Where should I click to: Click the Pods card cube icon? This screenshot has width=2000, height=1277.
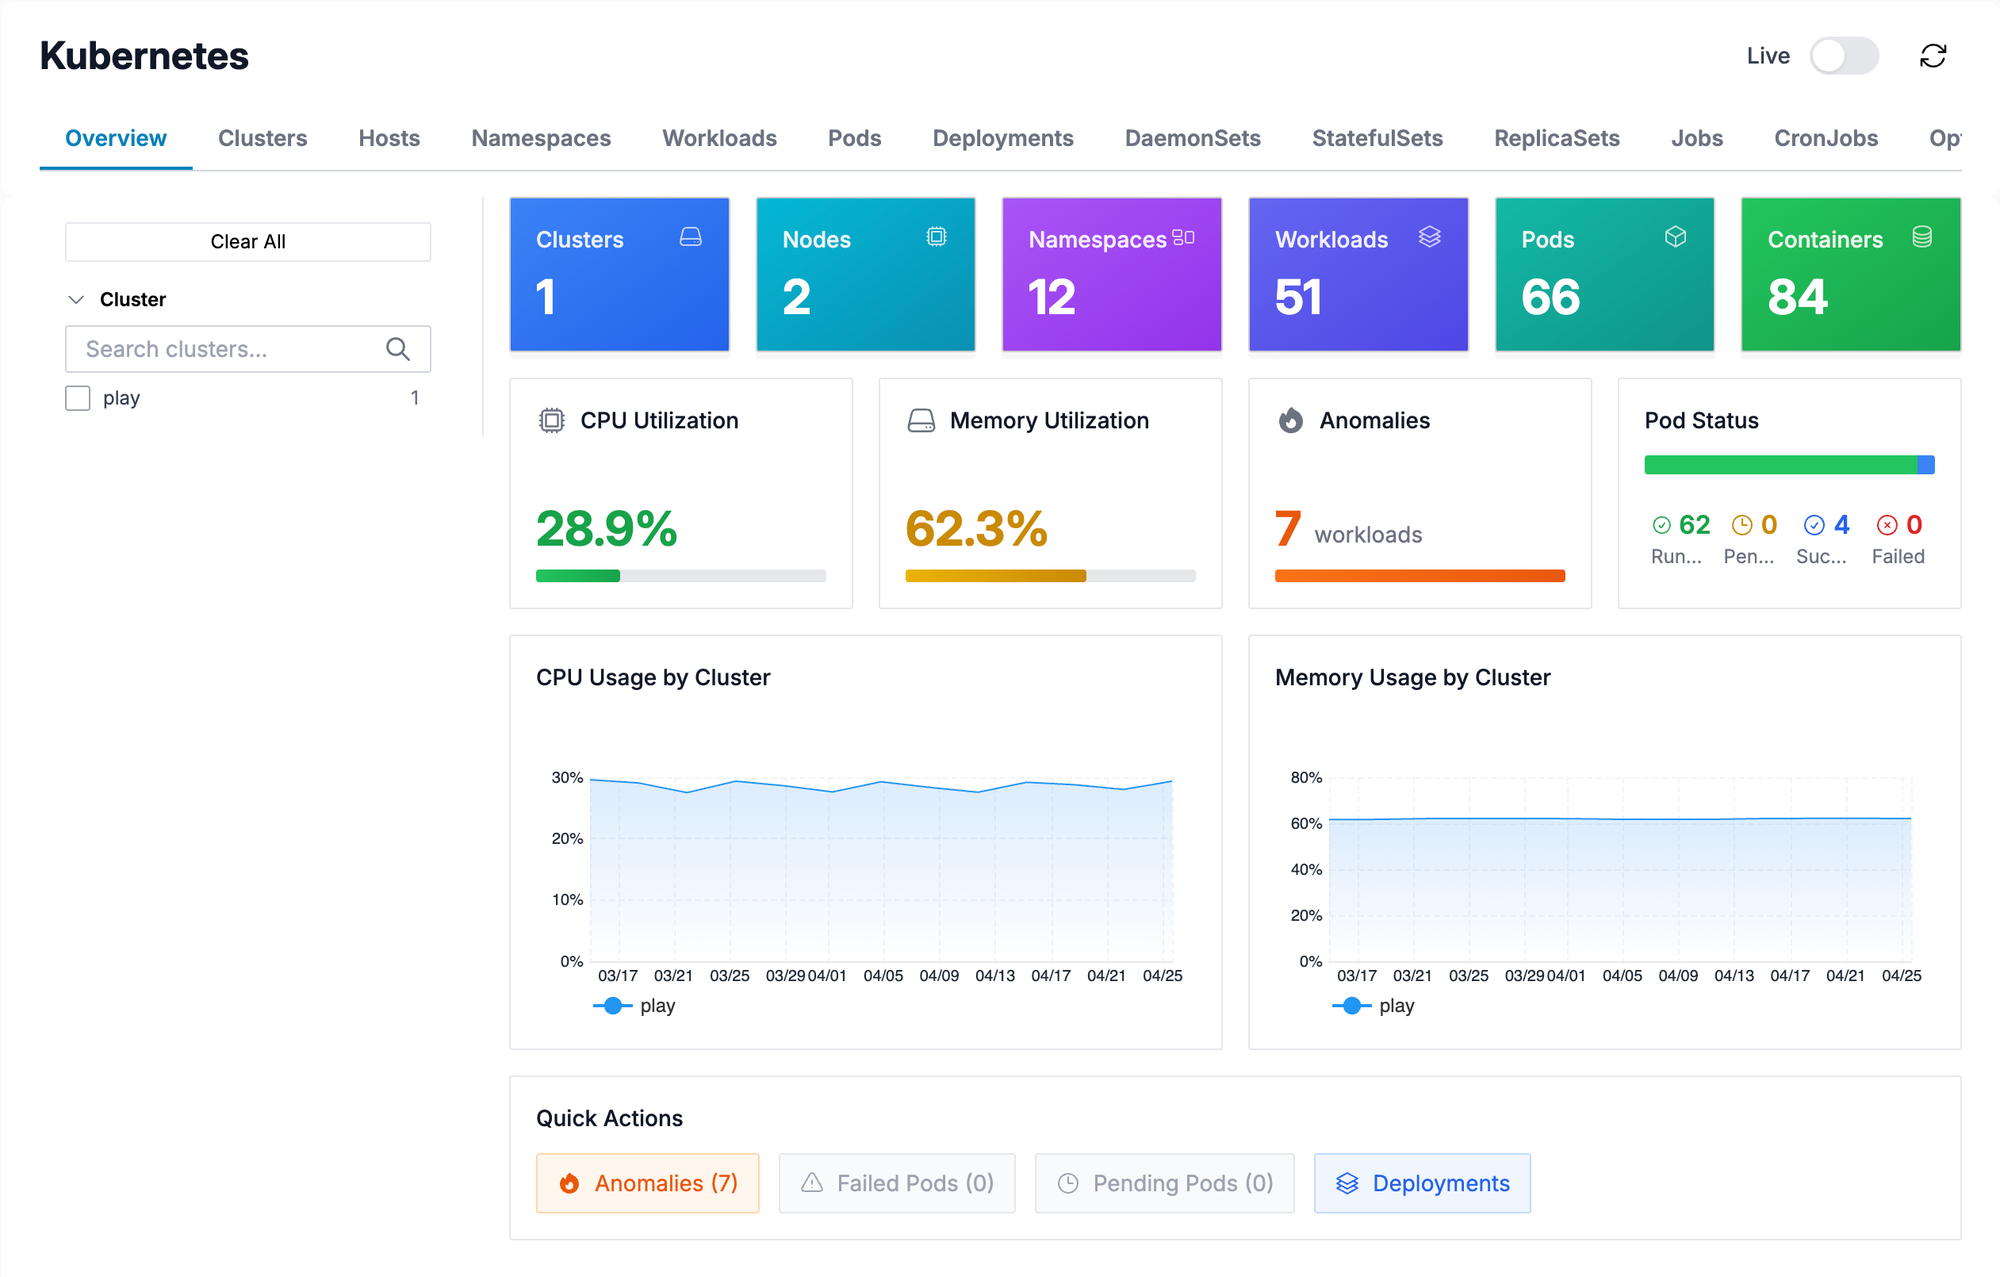tap(1675, 237)
